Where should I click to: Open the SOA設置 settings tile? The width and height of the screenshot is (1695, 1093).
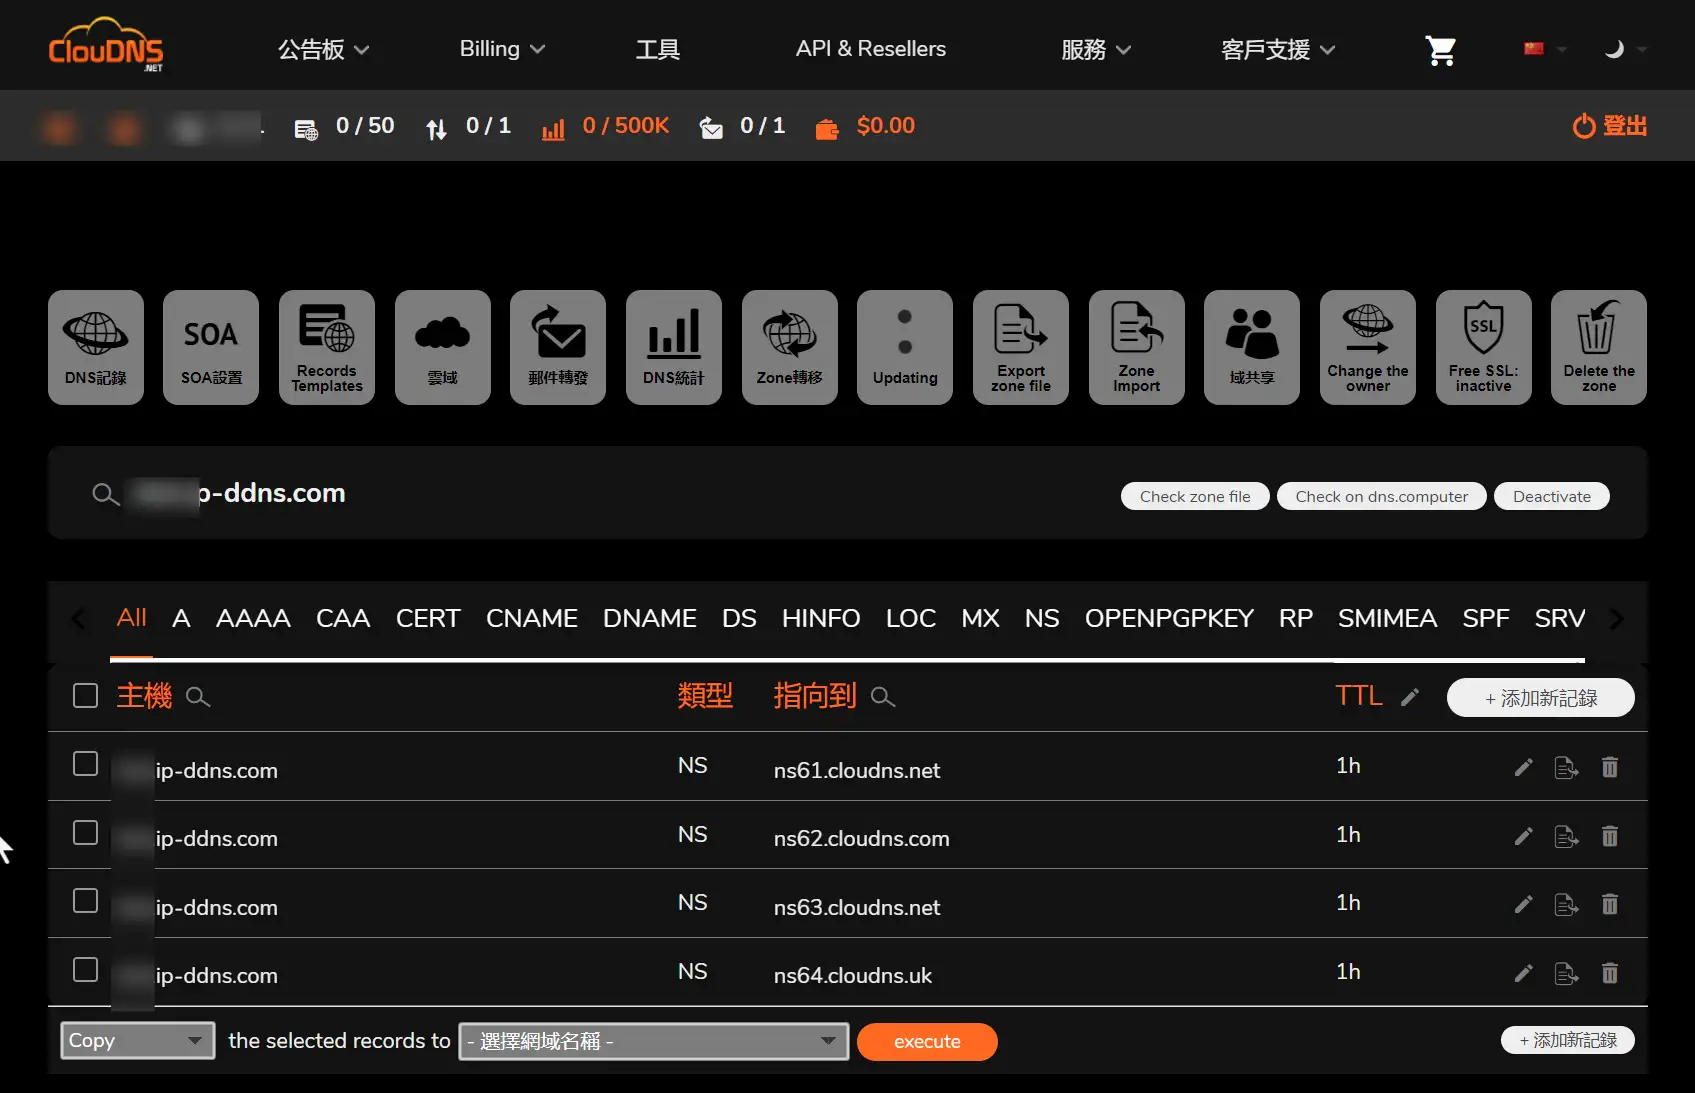click(211, 347)
